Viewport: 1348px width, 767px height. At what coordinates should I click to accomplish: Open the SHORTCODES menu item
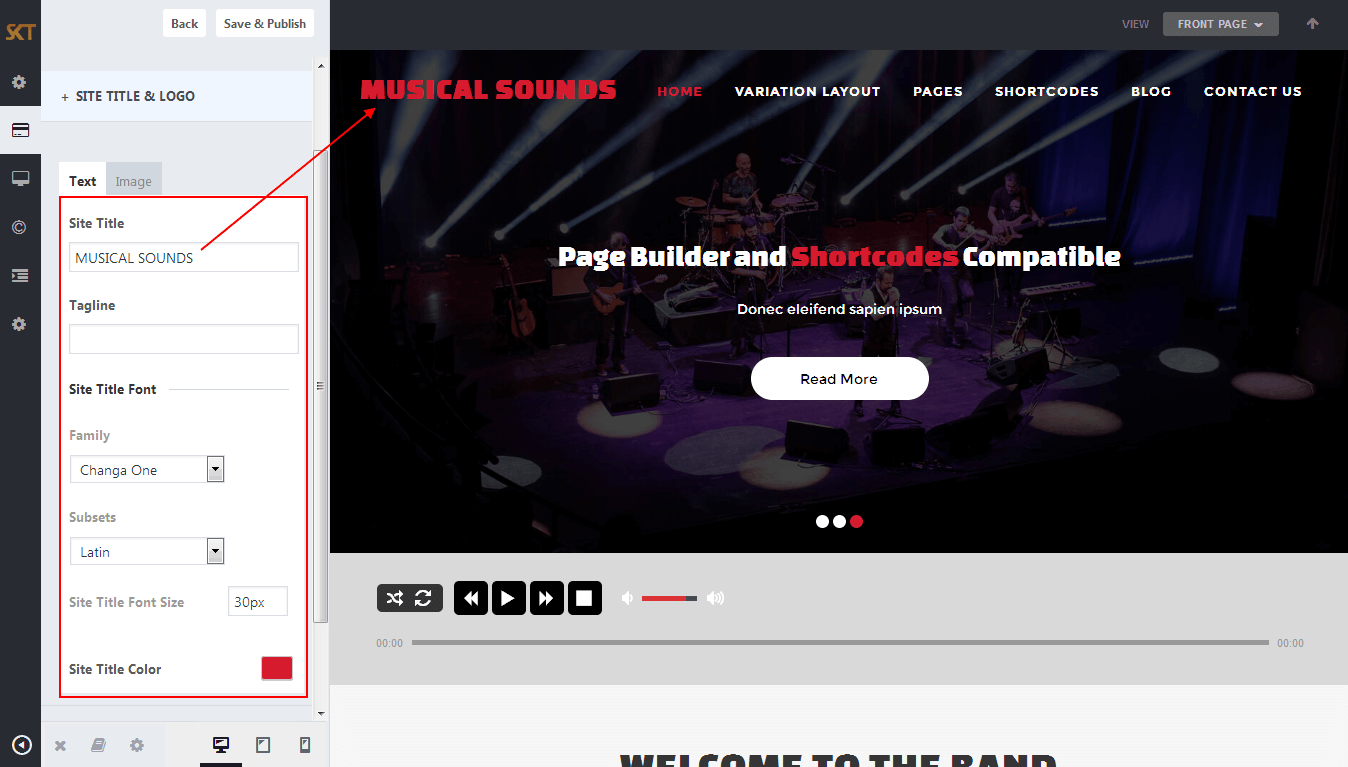coord(1046,91)
